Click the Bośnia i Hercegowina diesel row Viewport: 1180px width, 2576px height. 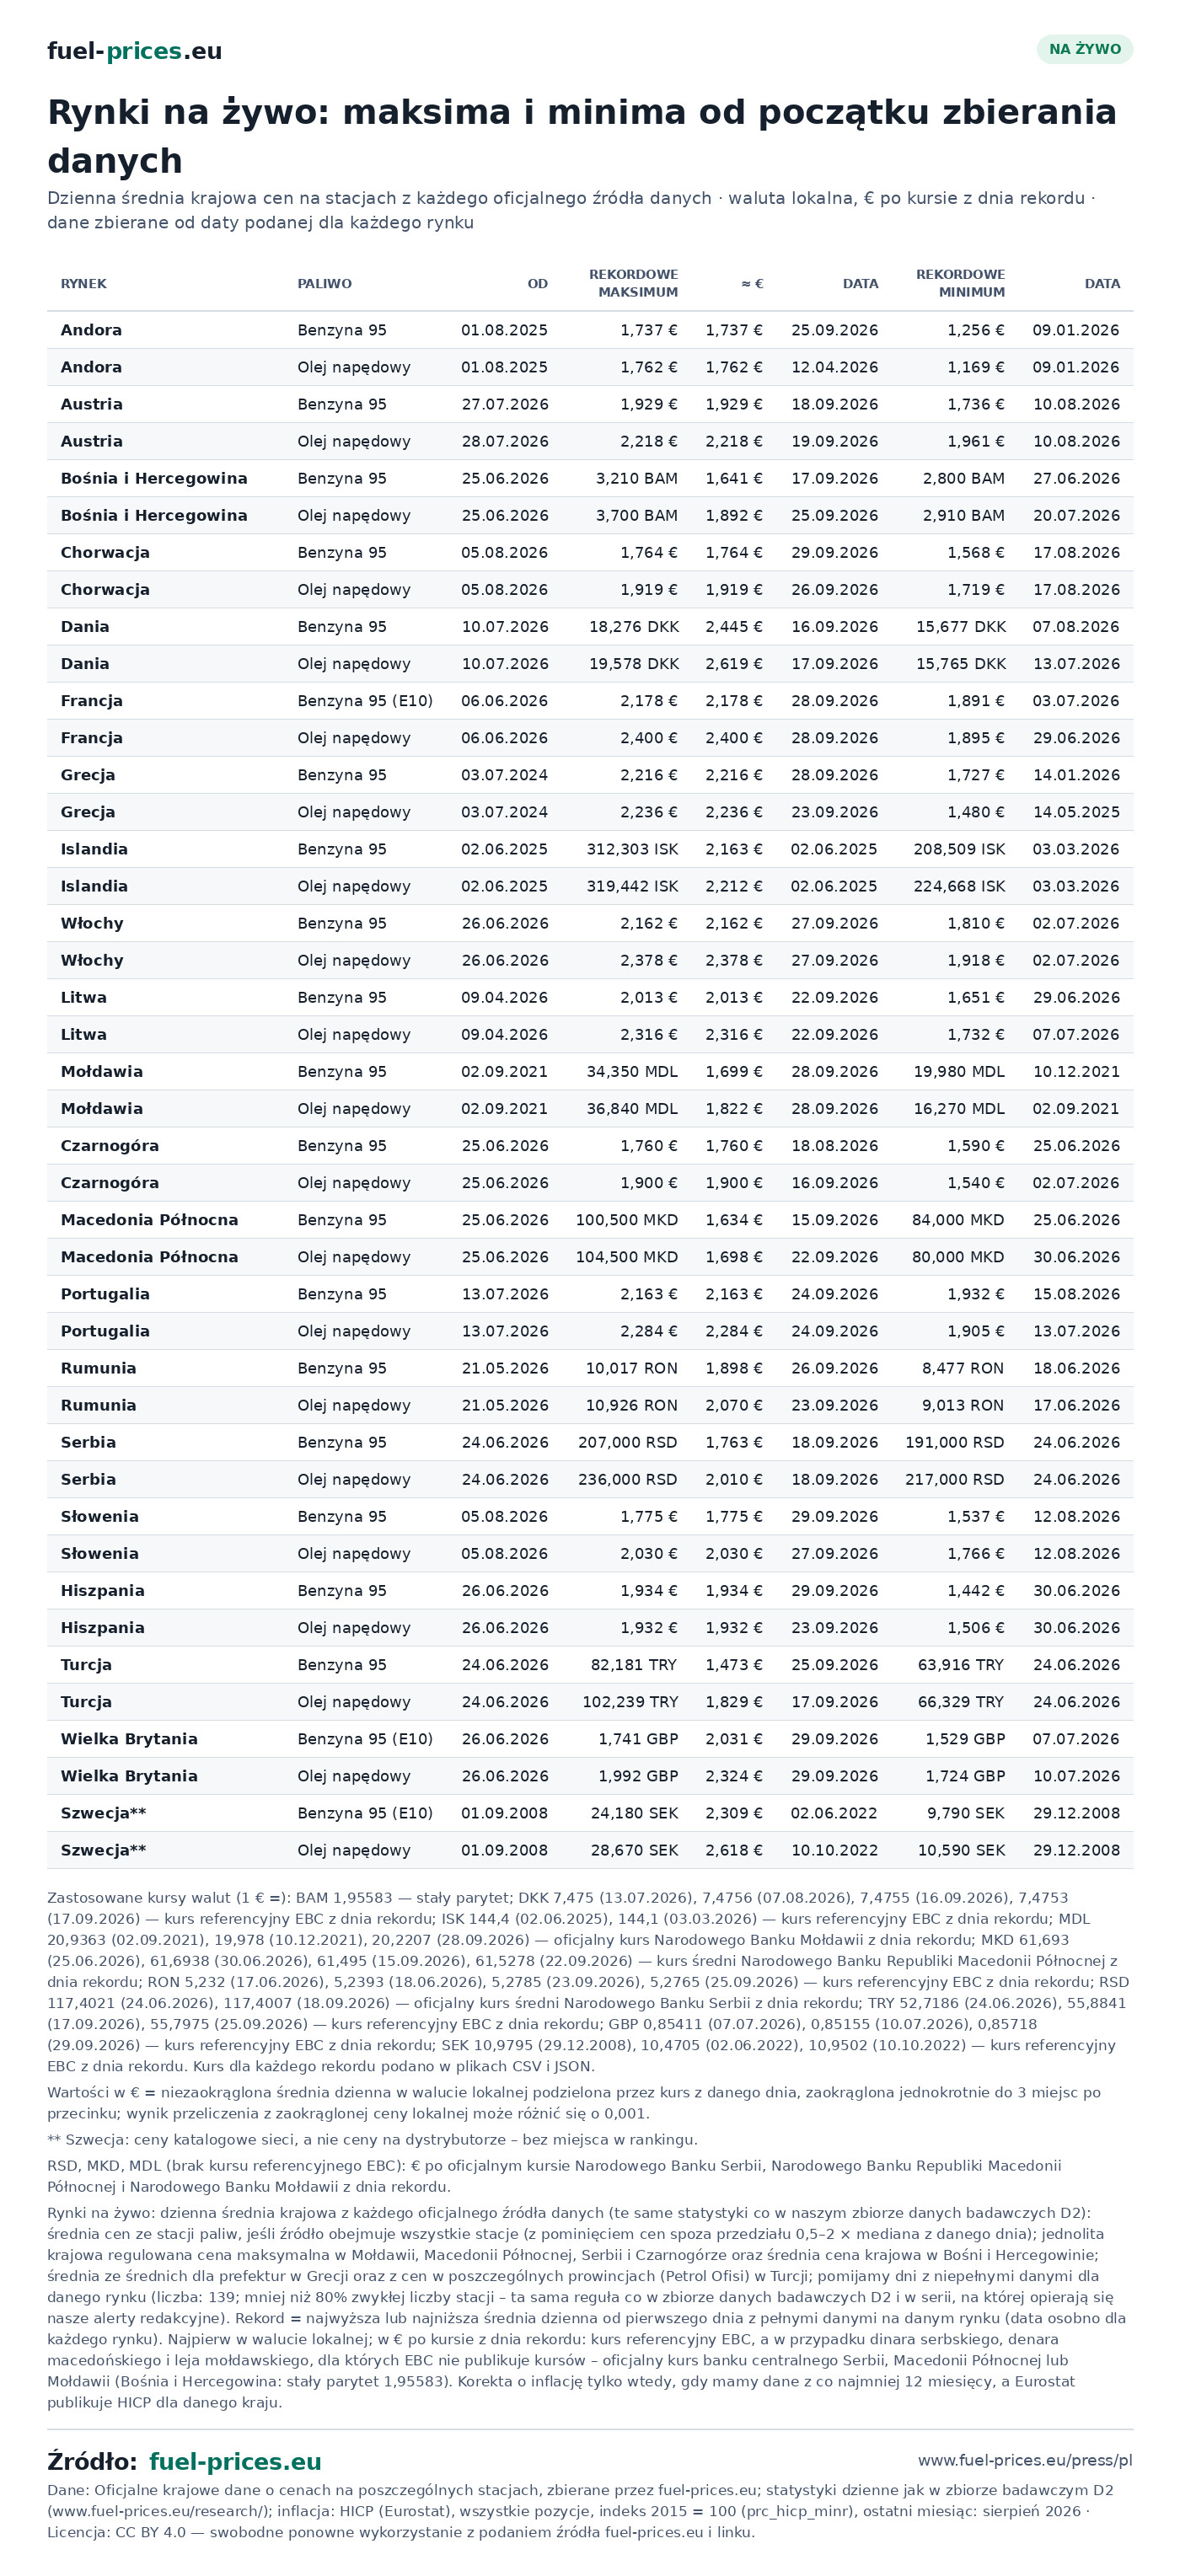tap(590, 515)
